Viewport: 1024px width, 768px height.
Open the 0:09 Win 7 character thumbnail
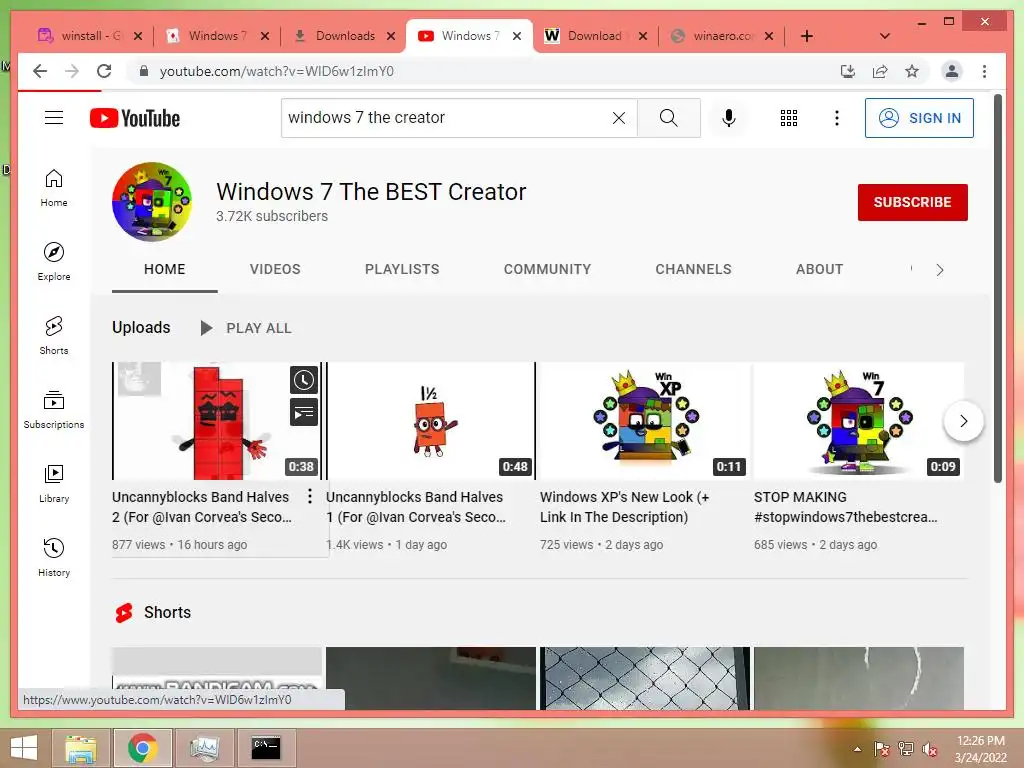point(859,421)
